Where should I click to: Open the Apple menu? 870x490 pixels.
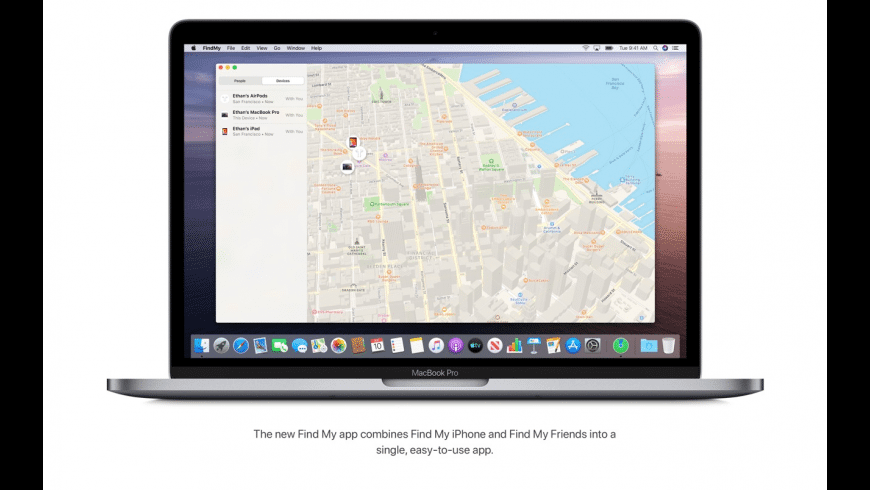pyautogui.click(x=194, y=48)
